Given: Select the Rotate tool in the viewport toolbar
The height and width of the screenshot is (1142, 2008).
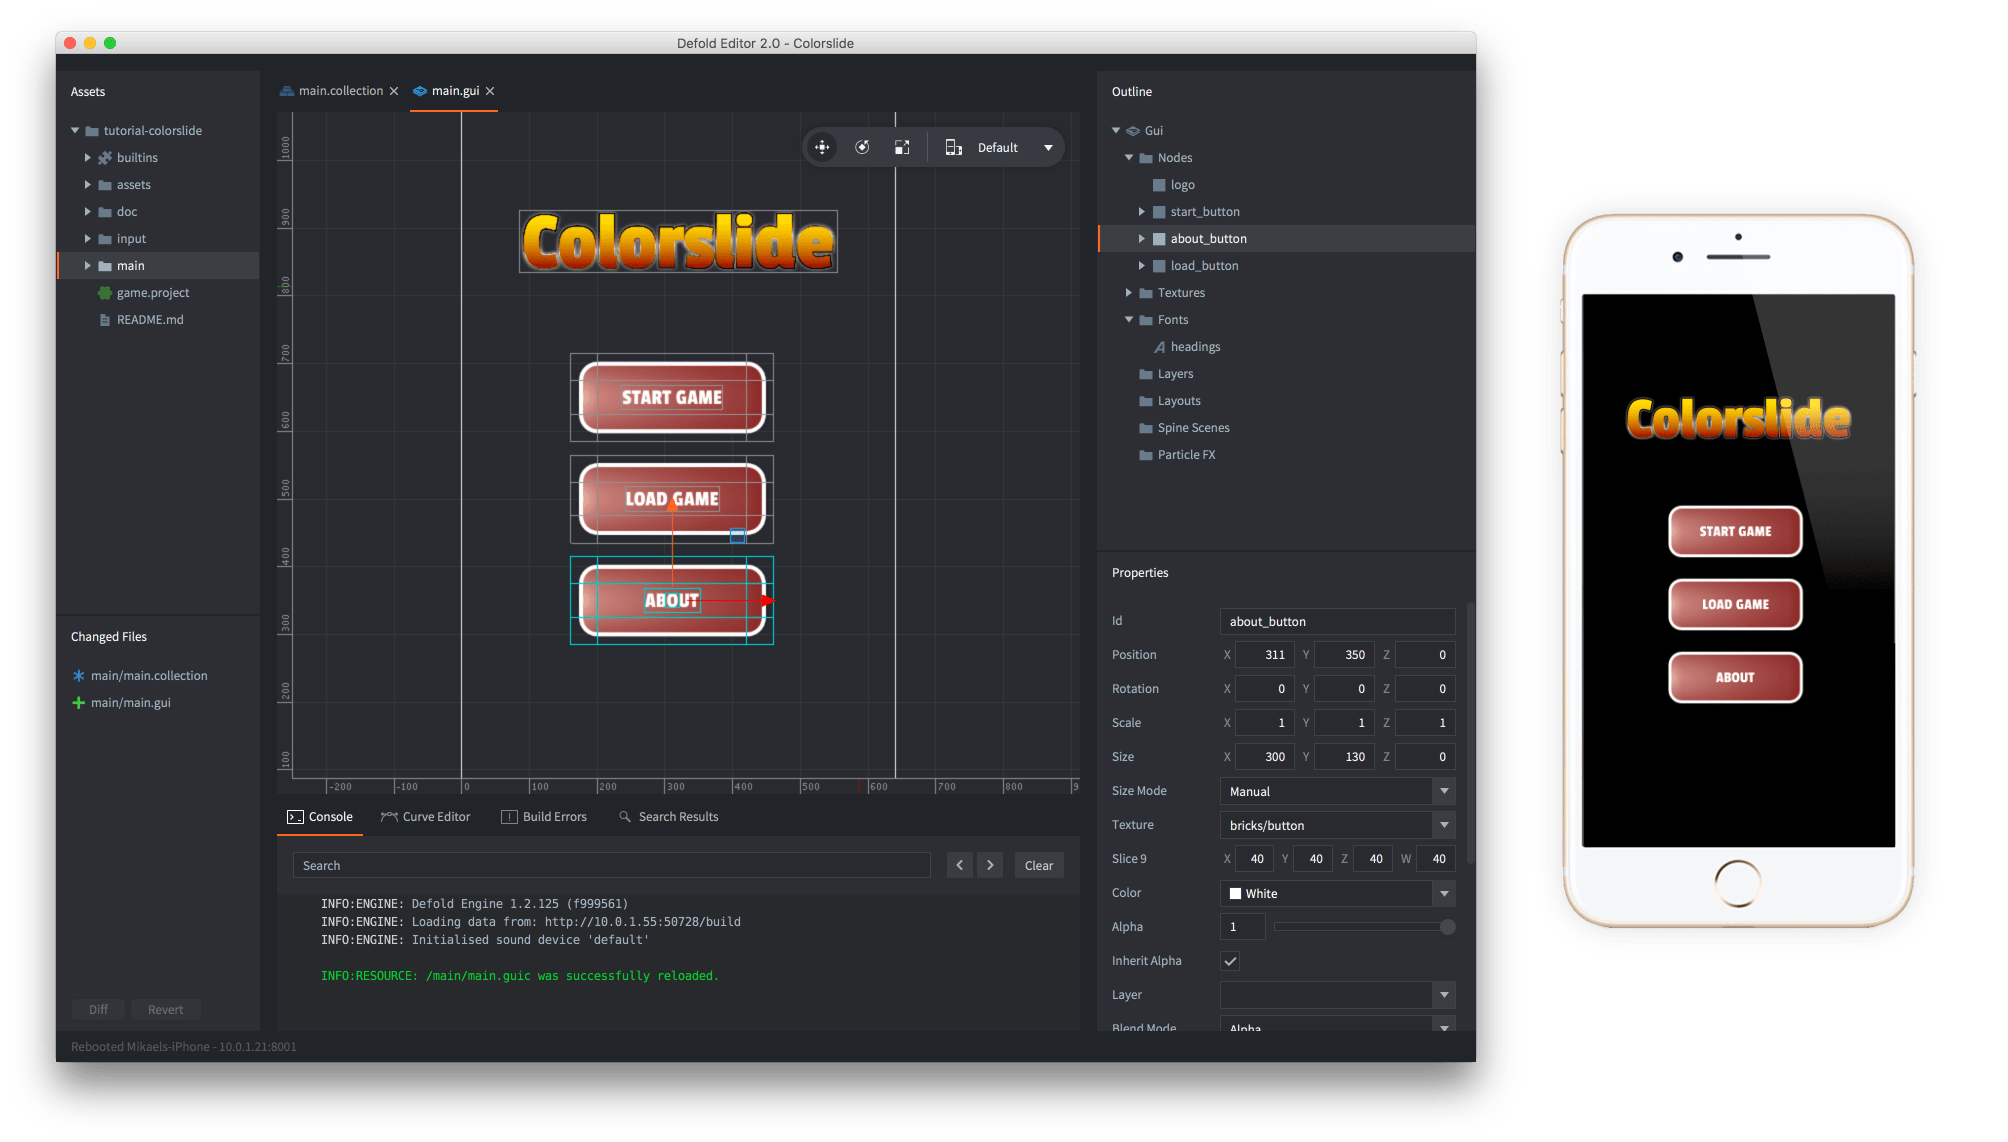Looking at the screenshot, I should (862, 147).
